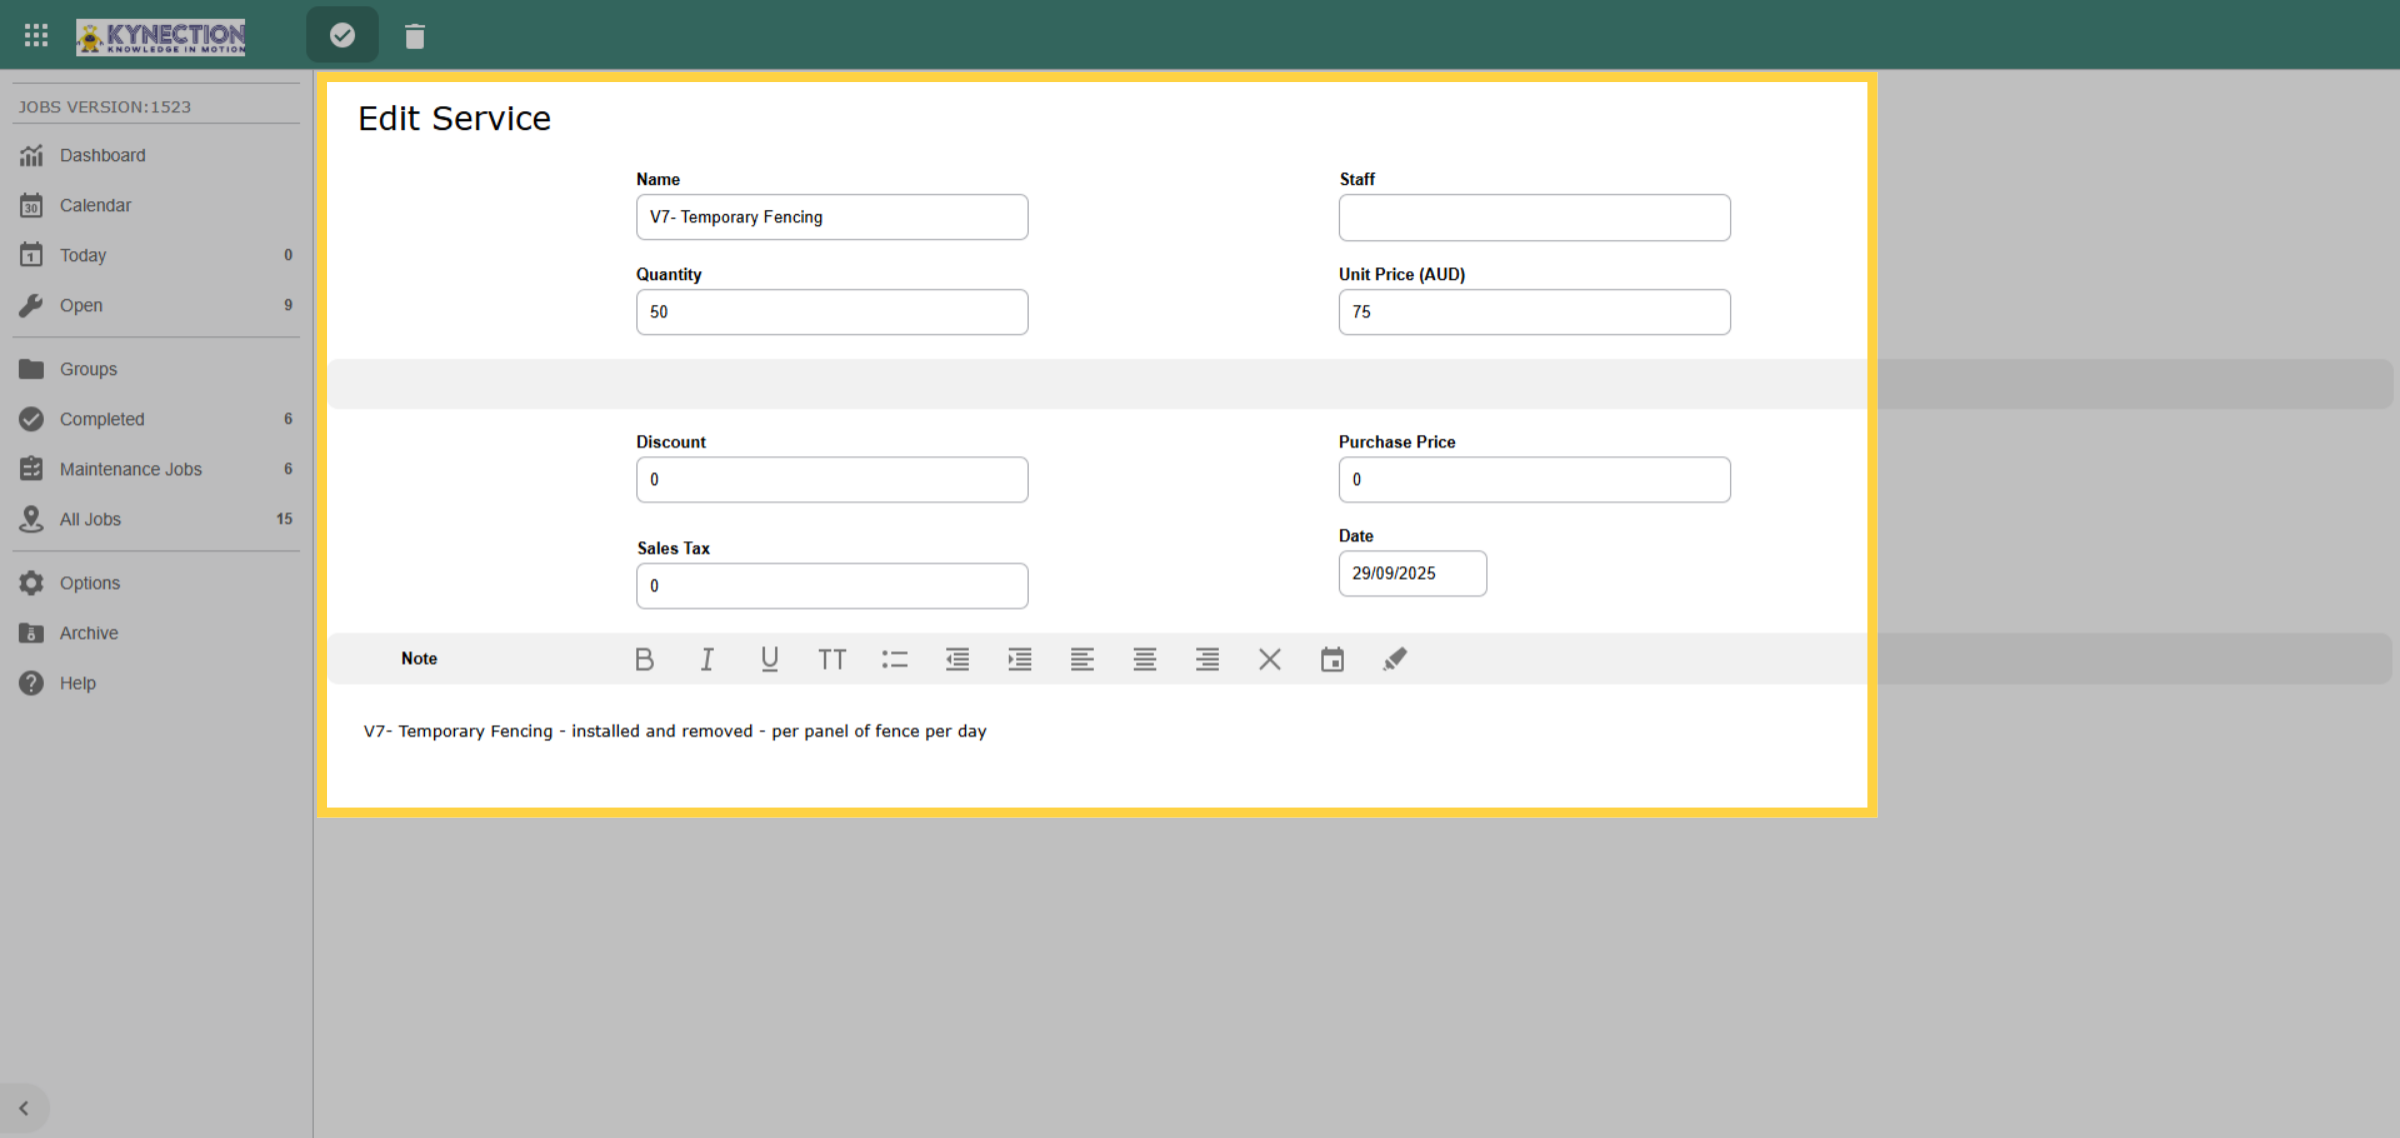Click the clear formatting X icon

[1270, 659]
